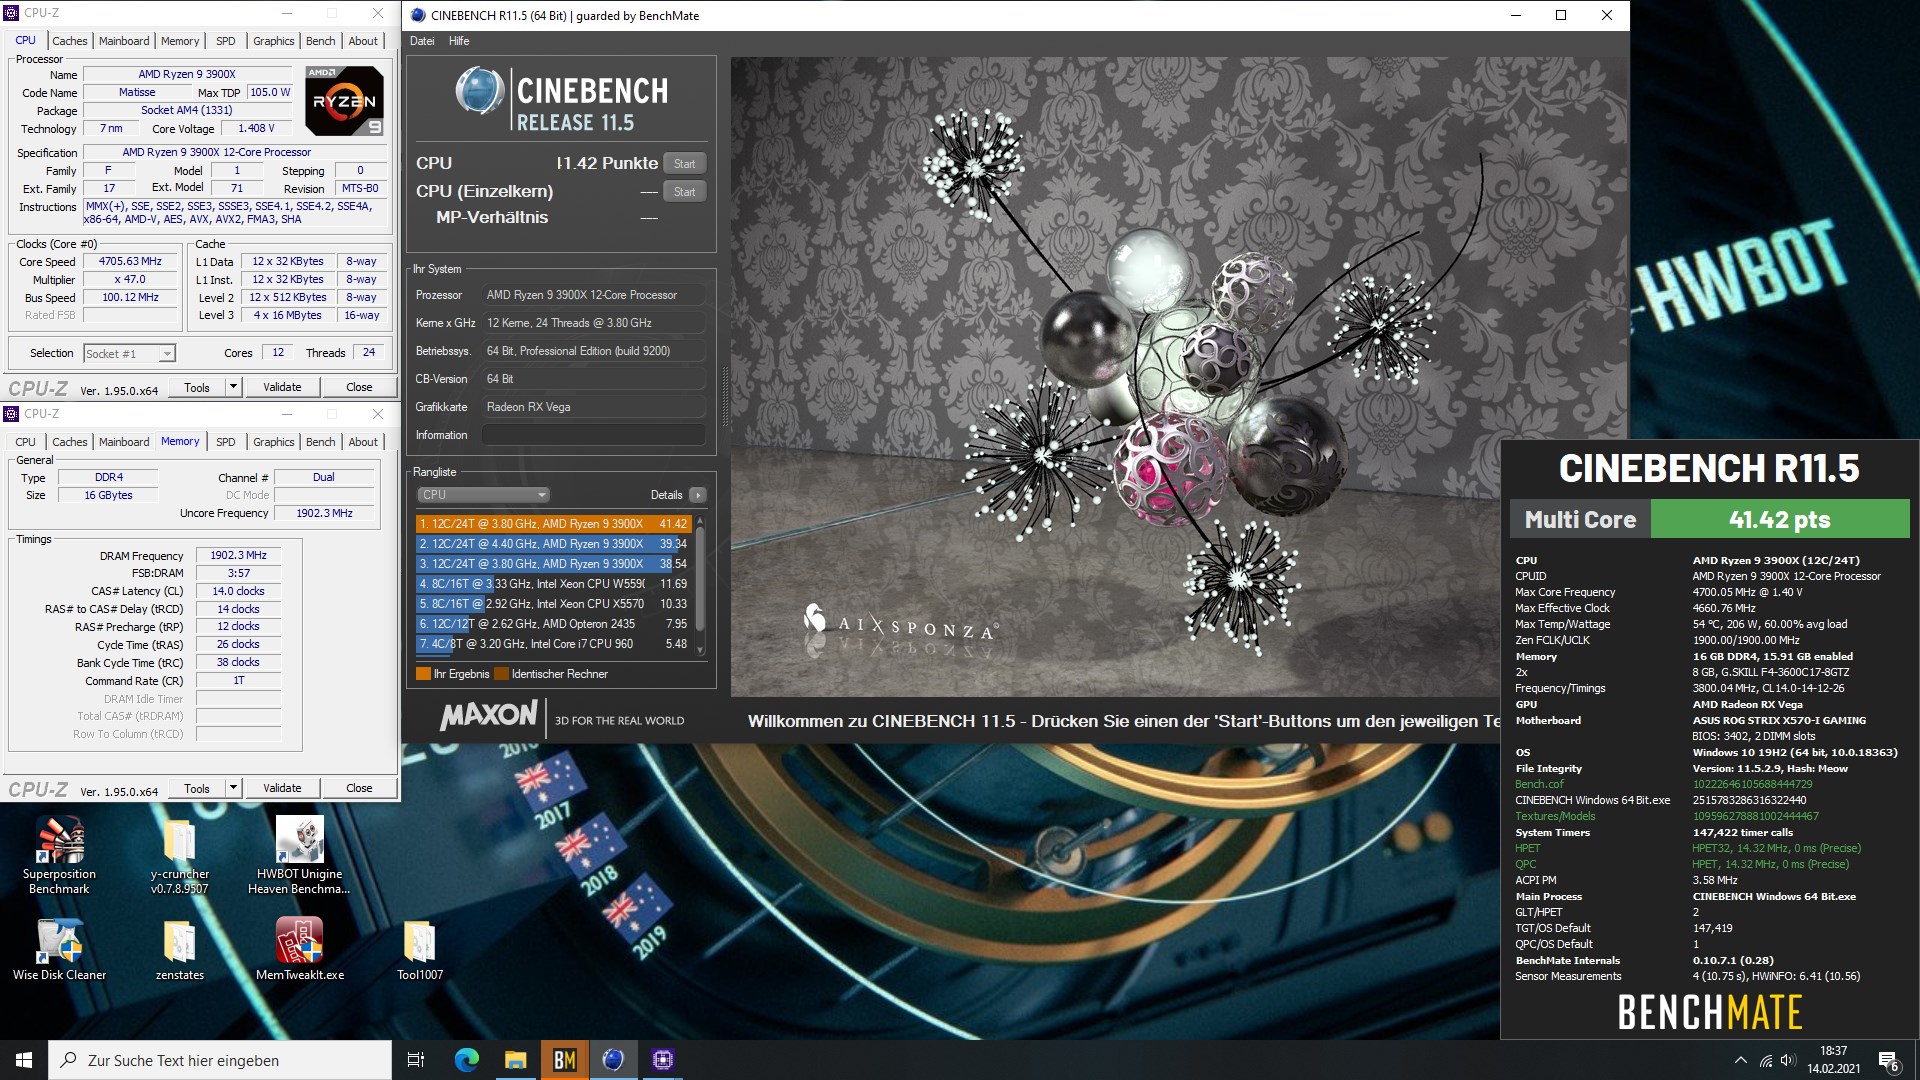Select ranking row 1 with 41.42 score

[x=553, y=524]
